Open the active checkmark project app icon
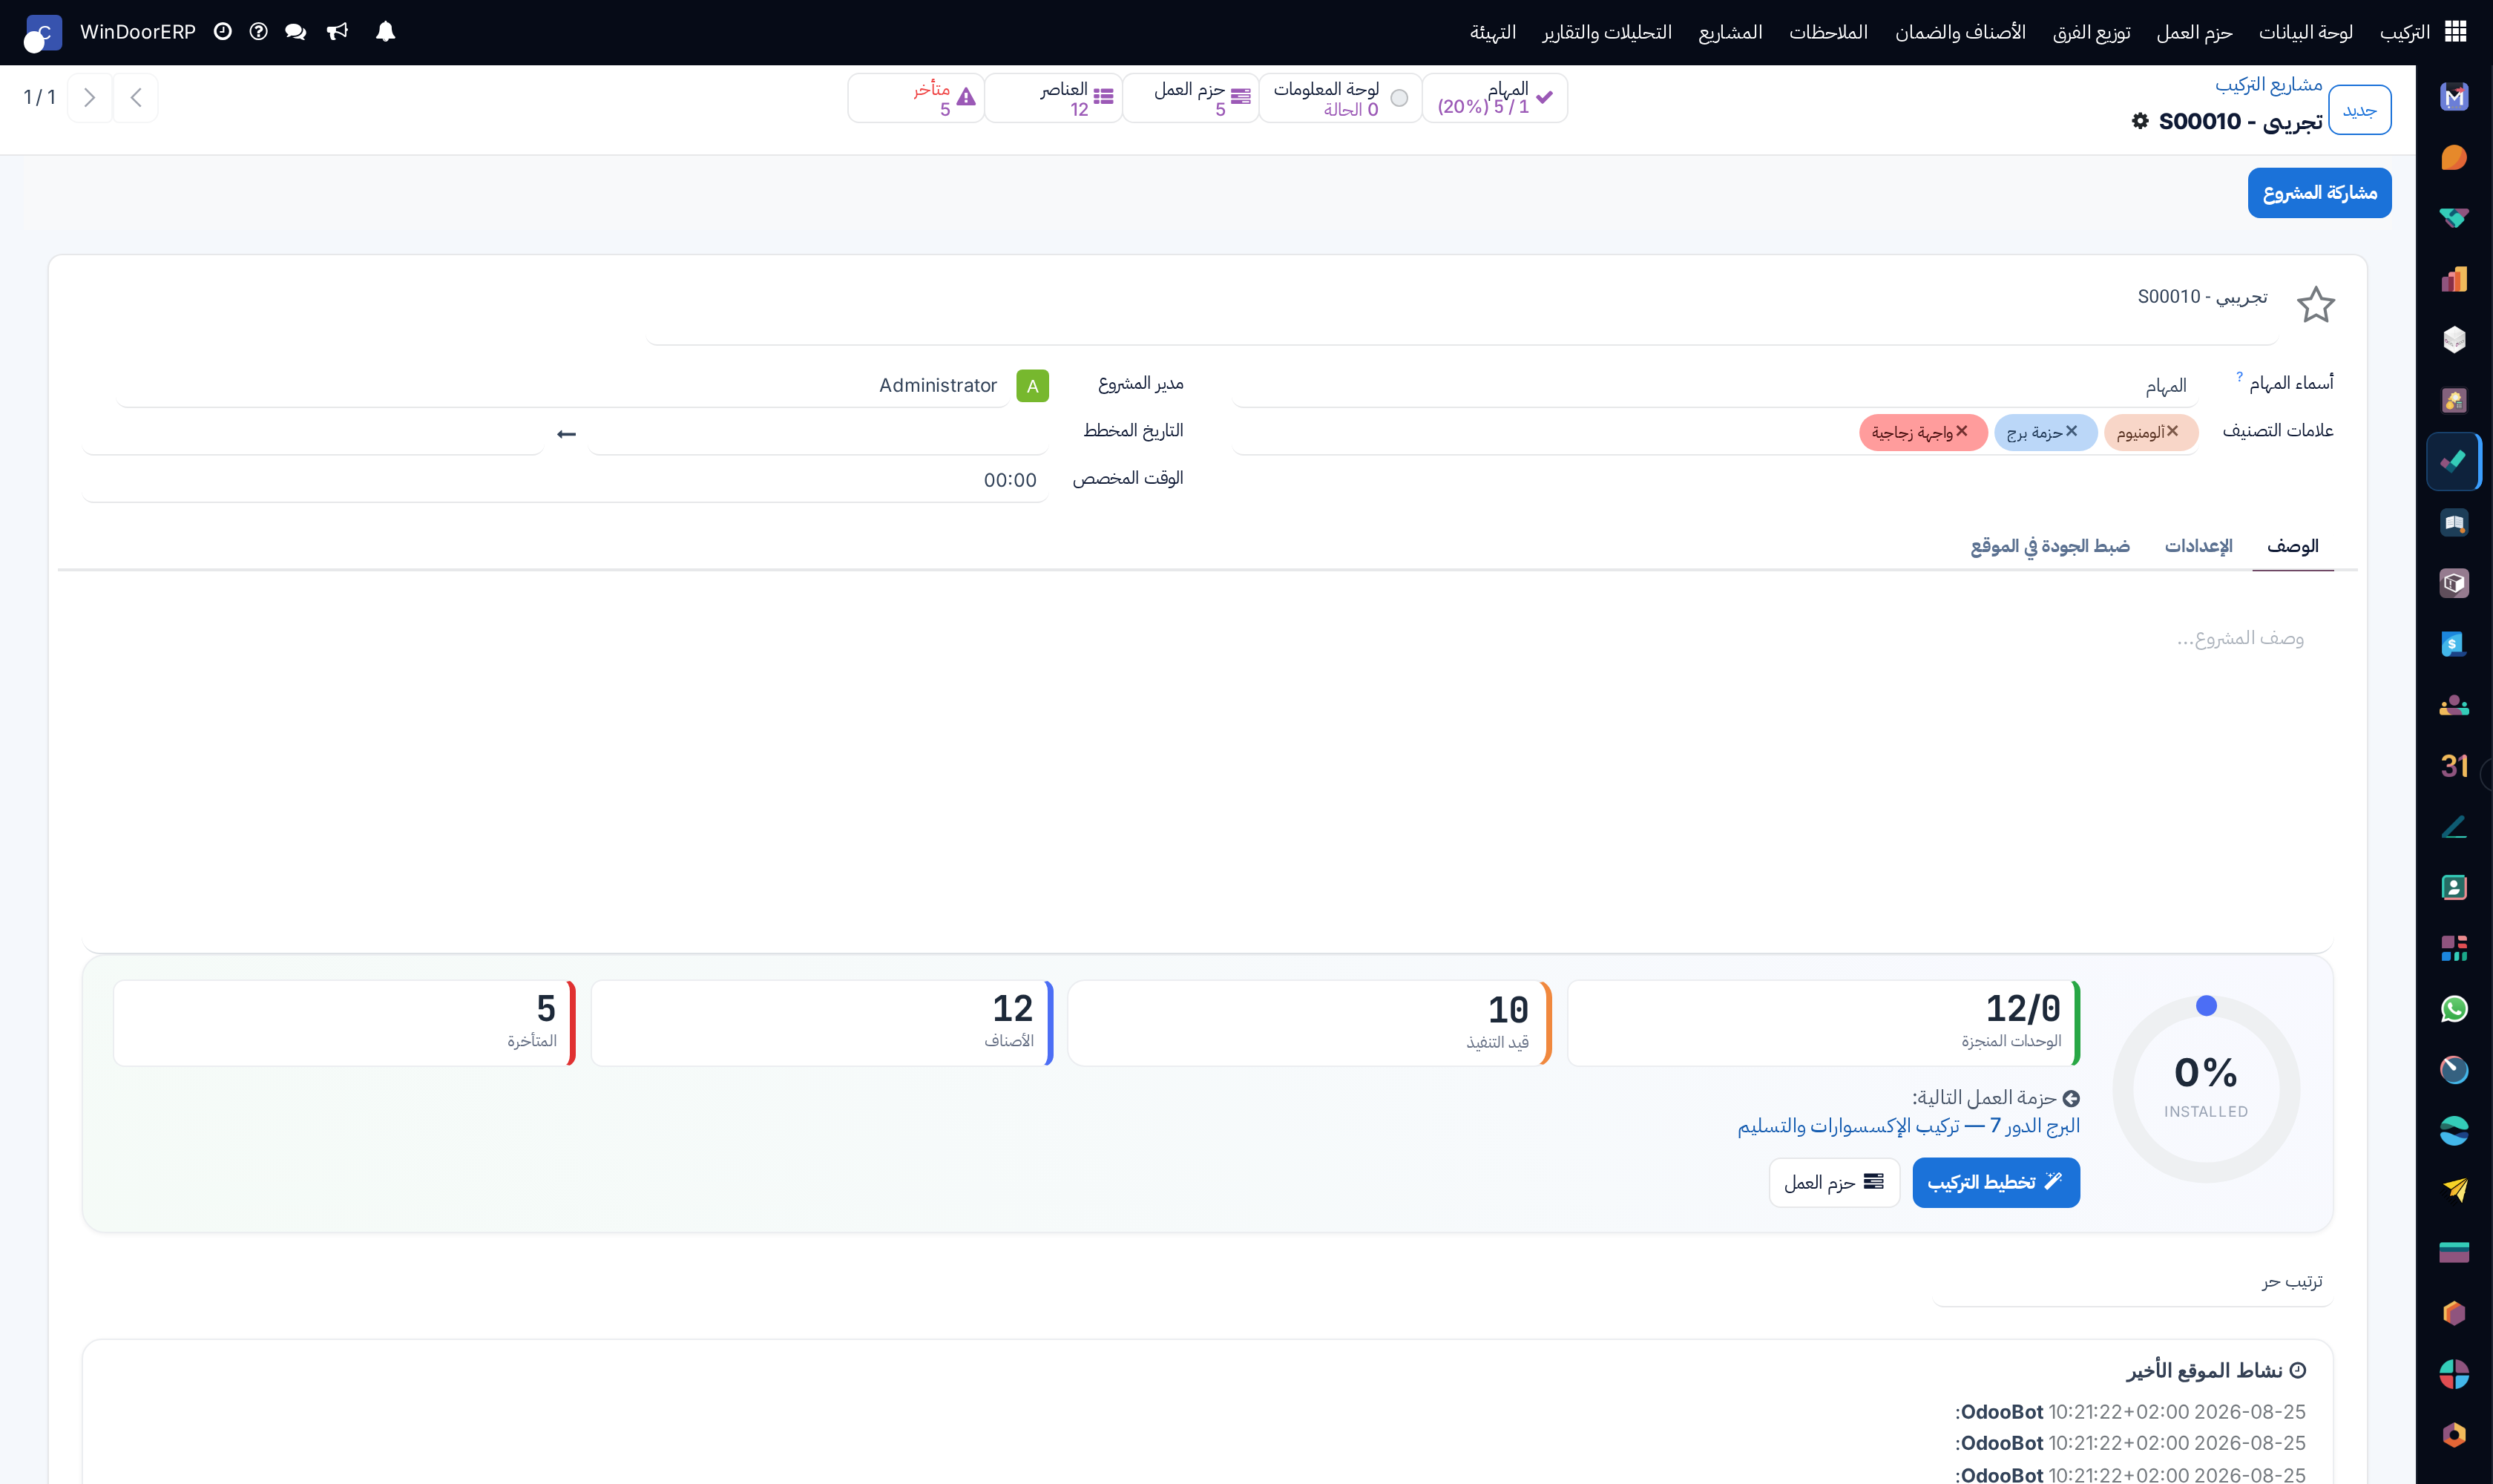 pyautogui.click(x=2454, y=461)
